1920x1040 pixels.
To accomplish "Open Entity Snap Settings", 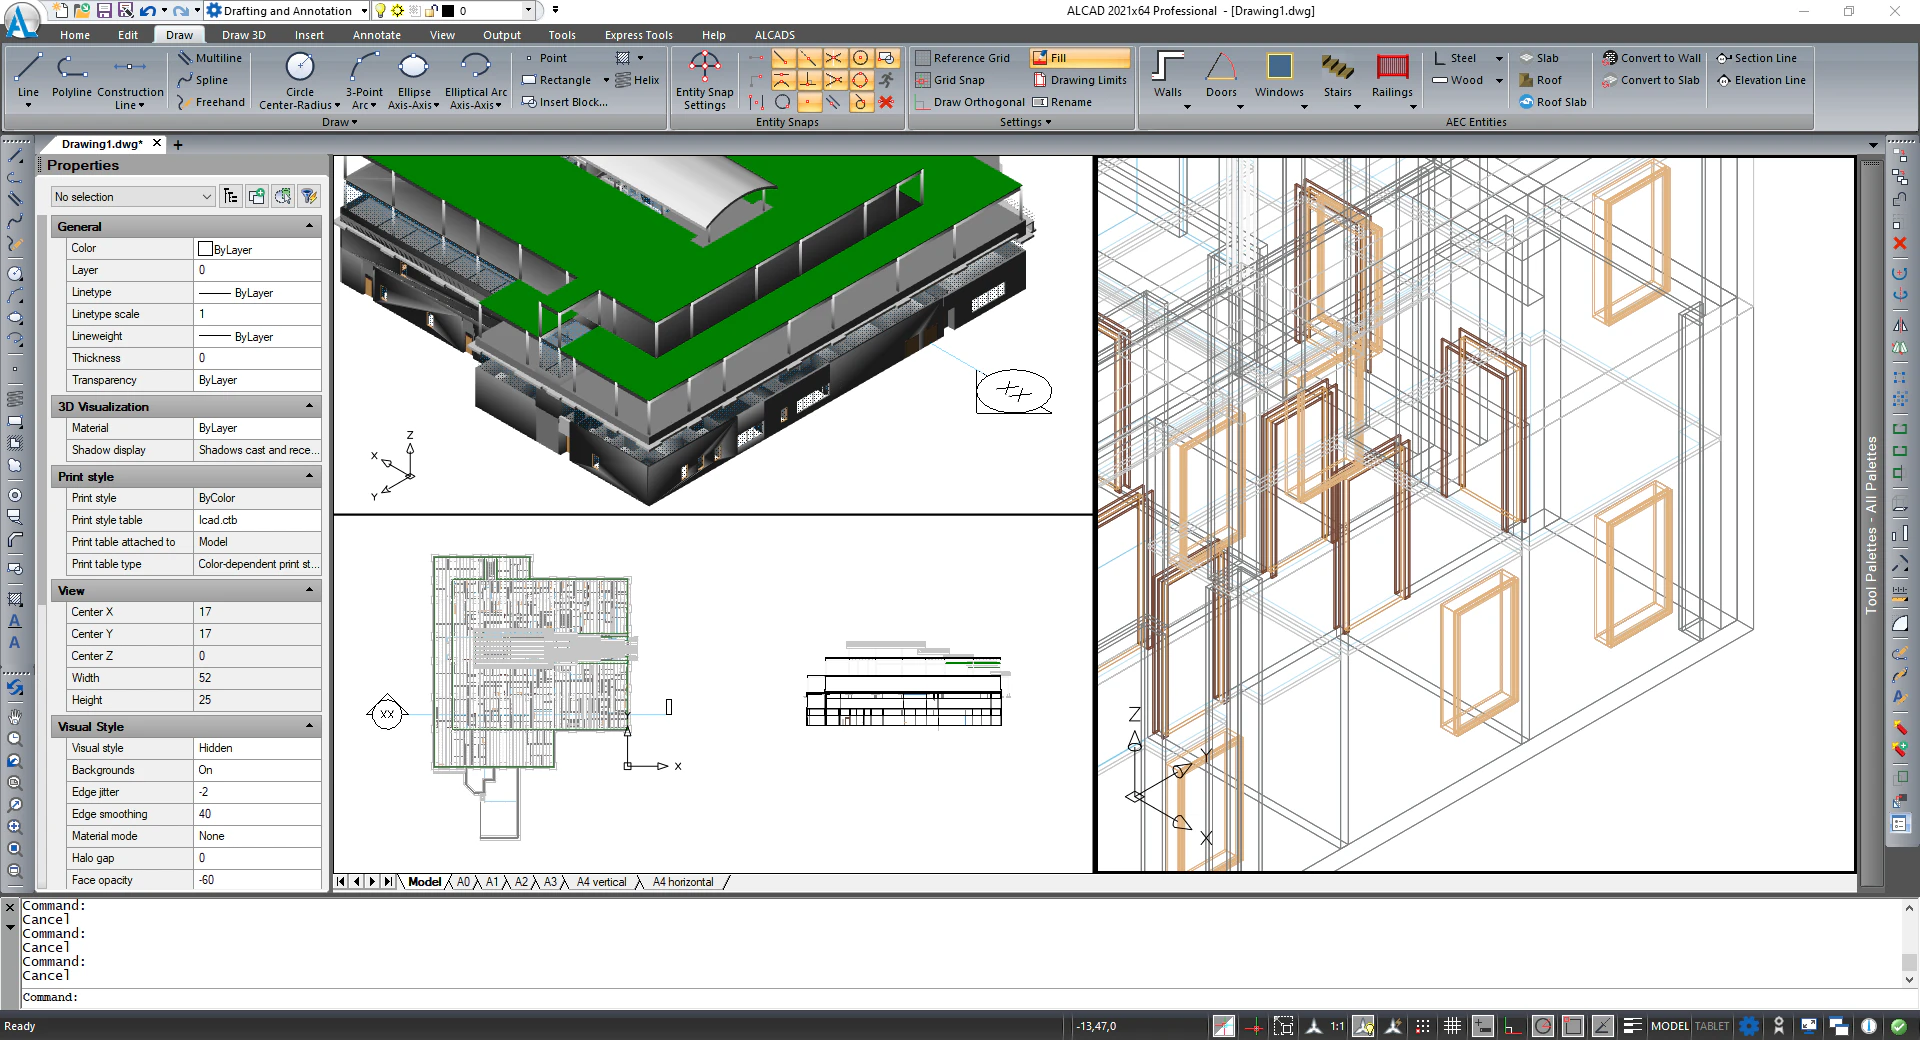I will point(705,80).
